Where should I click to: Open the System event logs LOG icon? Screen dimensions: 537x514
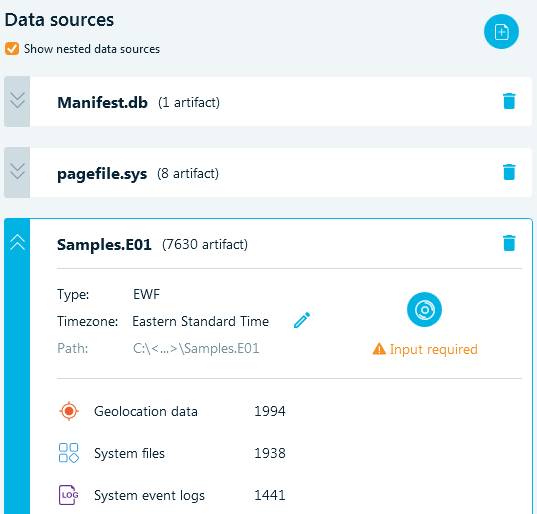[x=68, y=495]
